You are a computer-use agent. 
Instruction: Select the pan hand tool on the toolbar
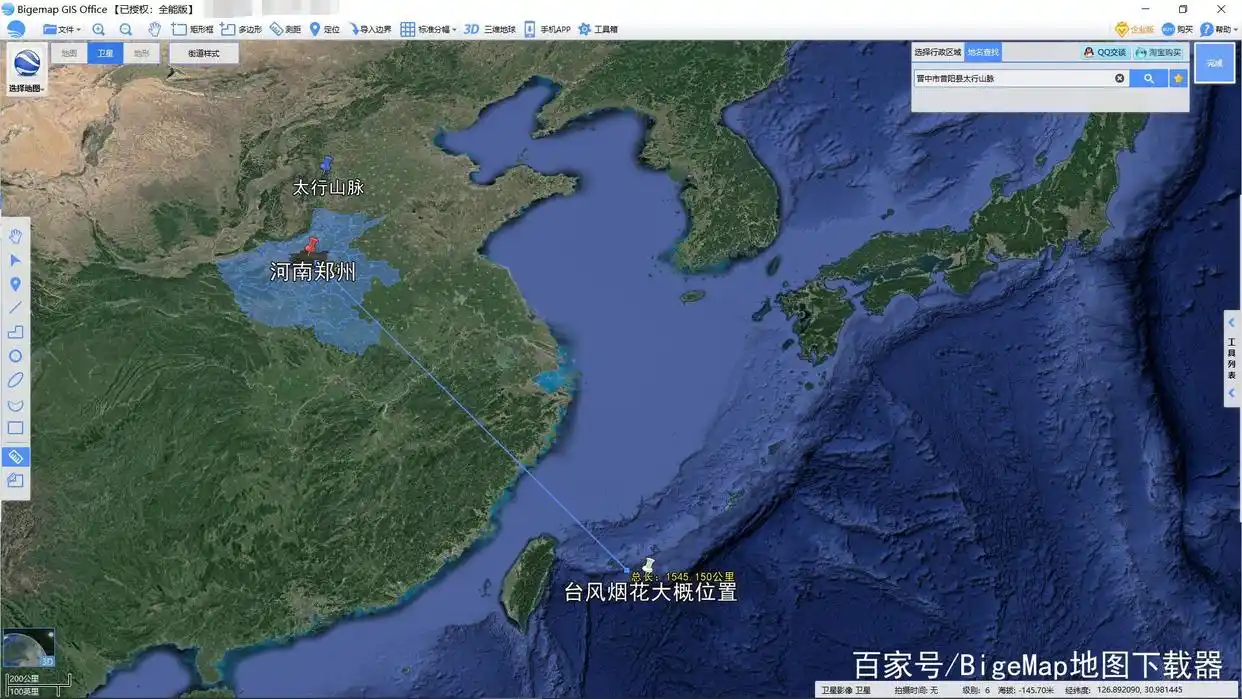coord(154,28)
